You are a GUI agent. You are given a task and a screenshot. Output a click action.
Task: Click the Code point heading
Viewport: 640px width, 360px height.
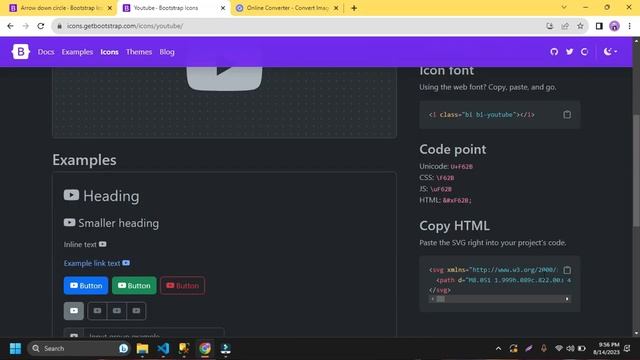(453, 149)
